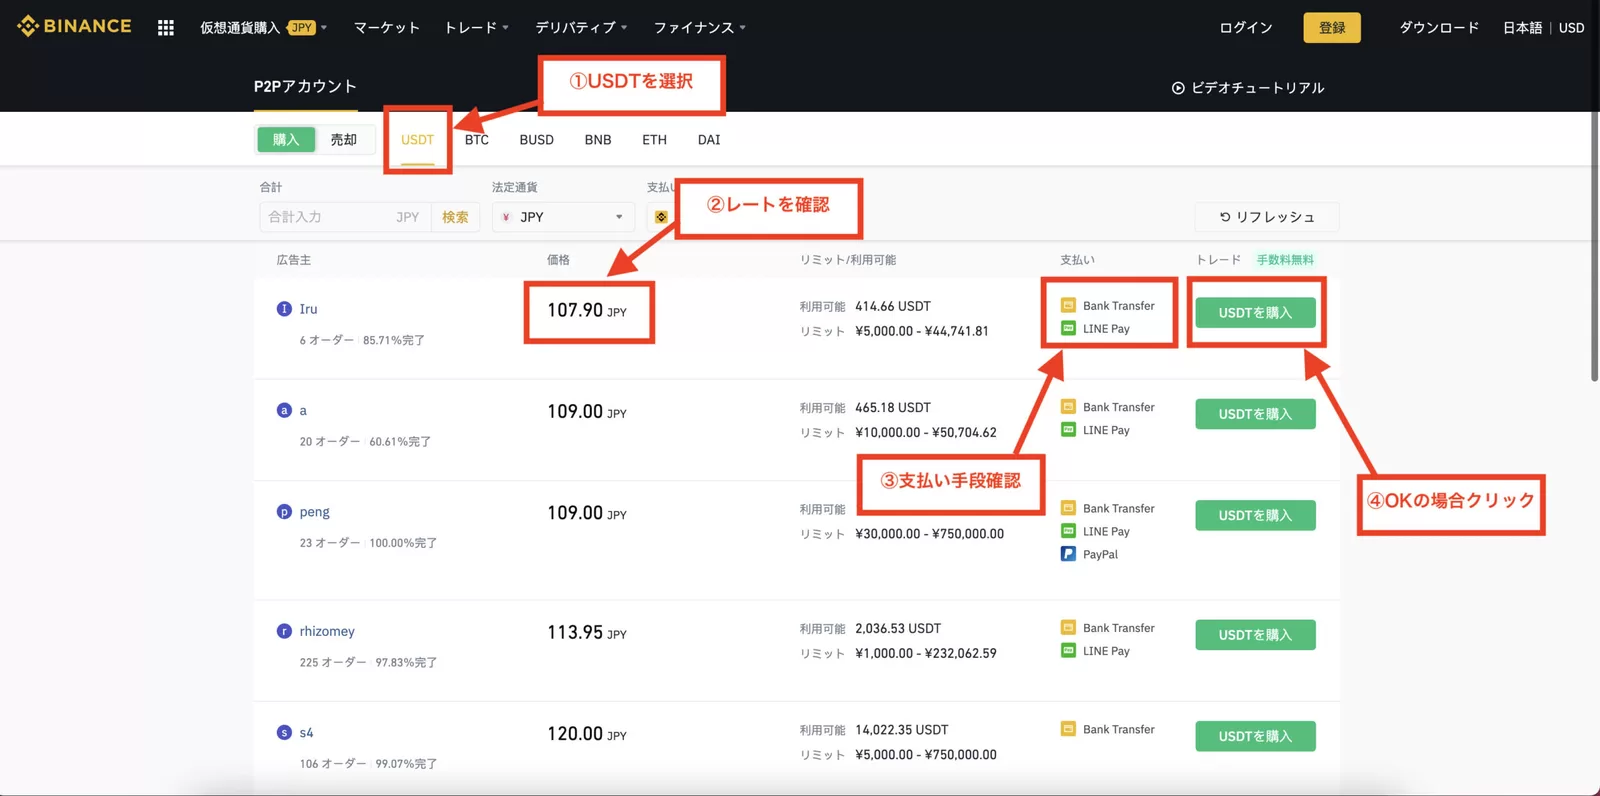Select the 購入 buy toggle
Viewport: 1600px width, 796px height.
click(286, 140)
